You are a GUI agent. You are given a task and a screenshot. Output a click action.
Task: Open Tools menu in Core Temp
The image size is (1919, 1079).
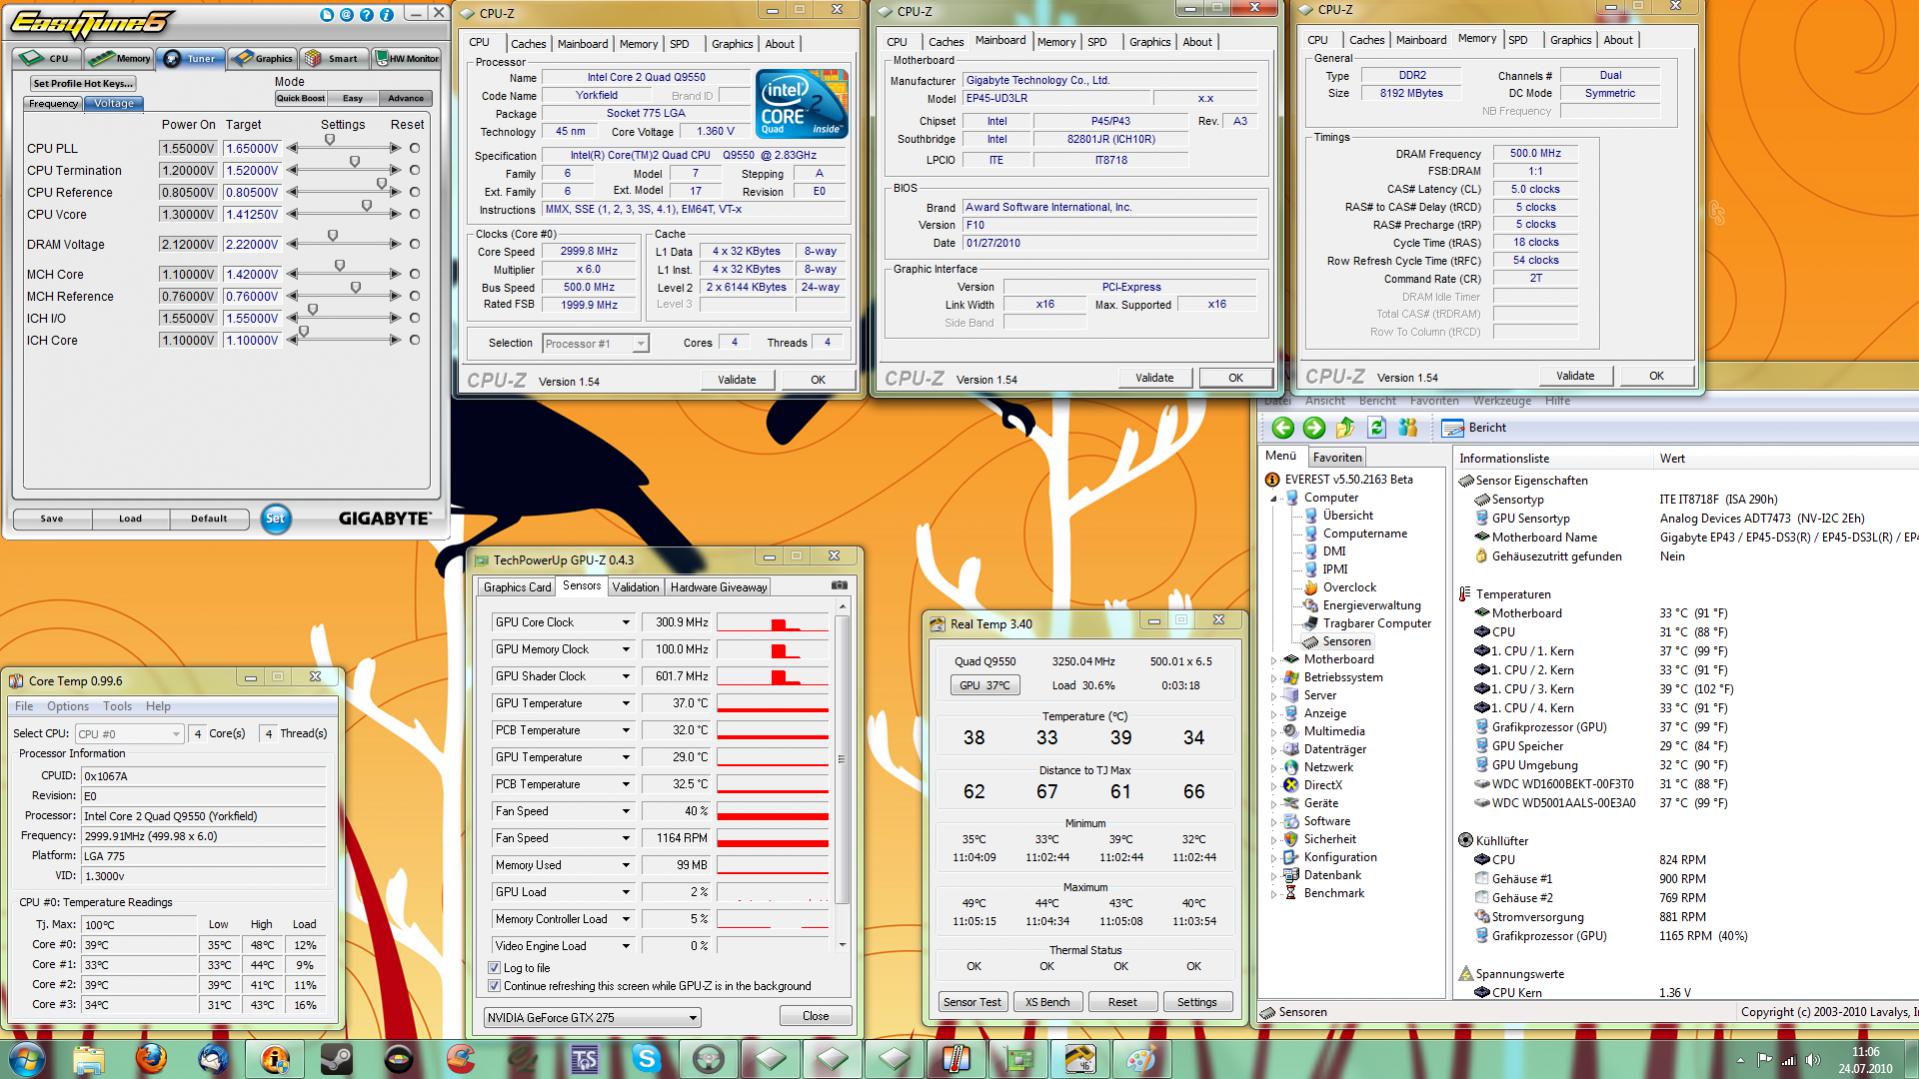pos(117,706)
